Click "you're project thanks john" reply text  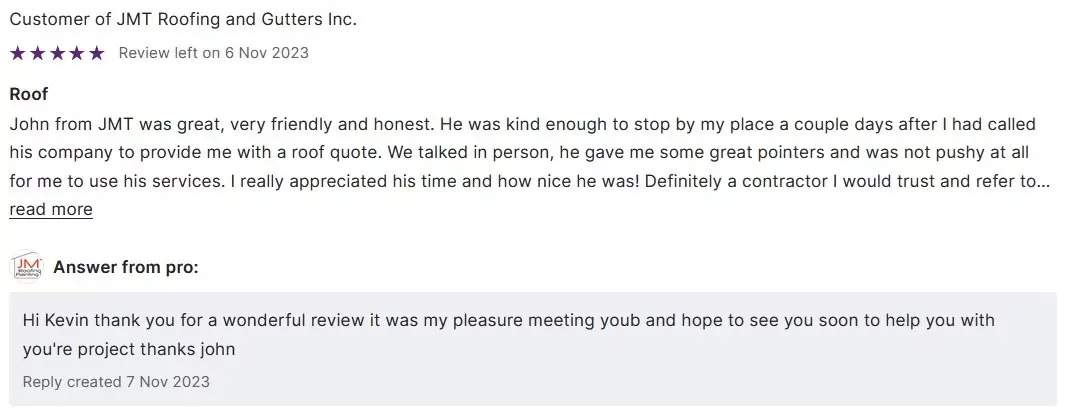[x=129, y=349]
